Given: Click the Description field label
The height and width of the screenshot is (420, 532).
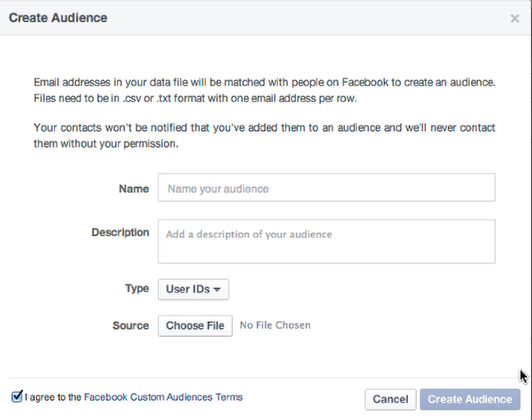Looking at the screenshot, I should point(120,232).
